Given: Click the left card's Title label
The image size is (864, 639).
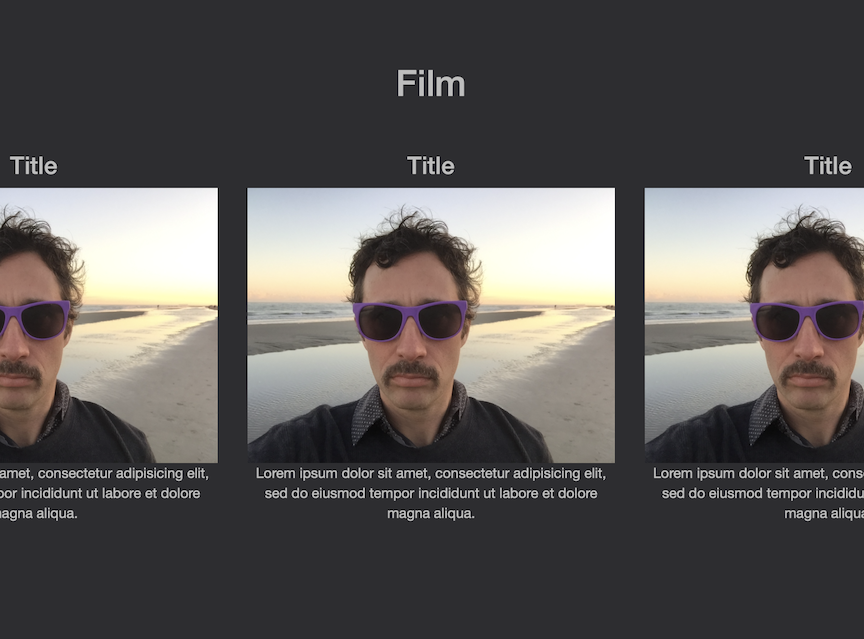Looking at the screenshot, I should click(33, 166).
